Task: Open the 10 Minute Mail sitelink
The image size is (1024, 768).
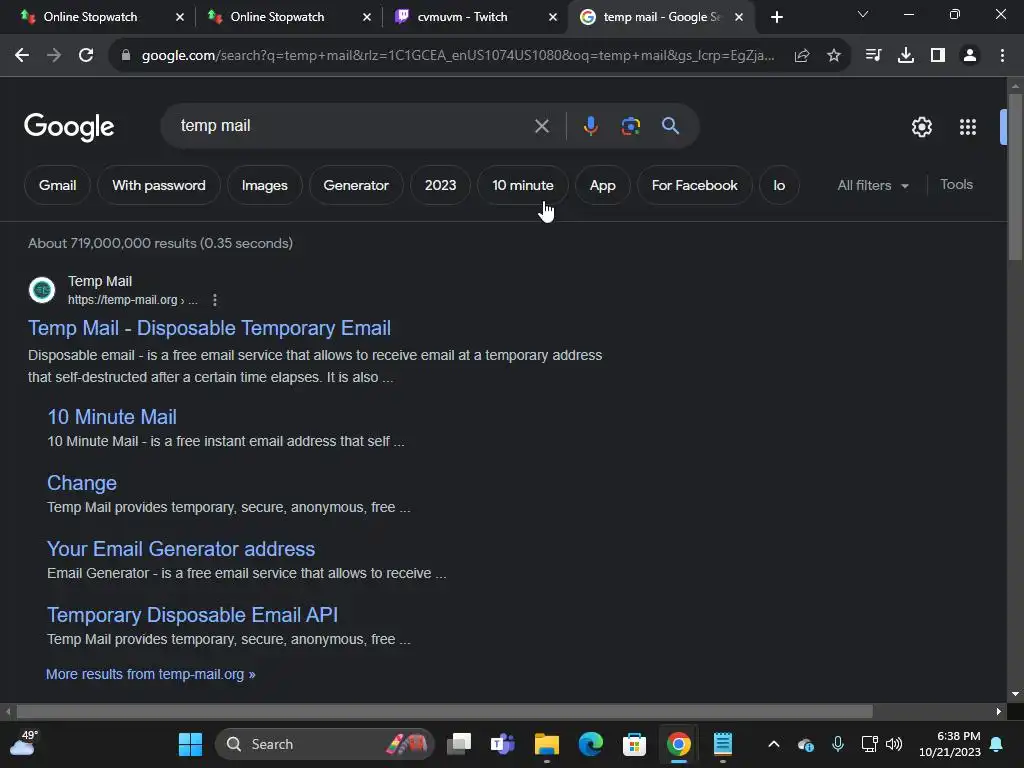Action: (x=112, y=417)
